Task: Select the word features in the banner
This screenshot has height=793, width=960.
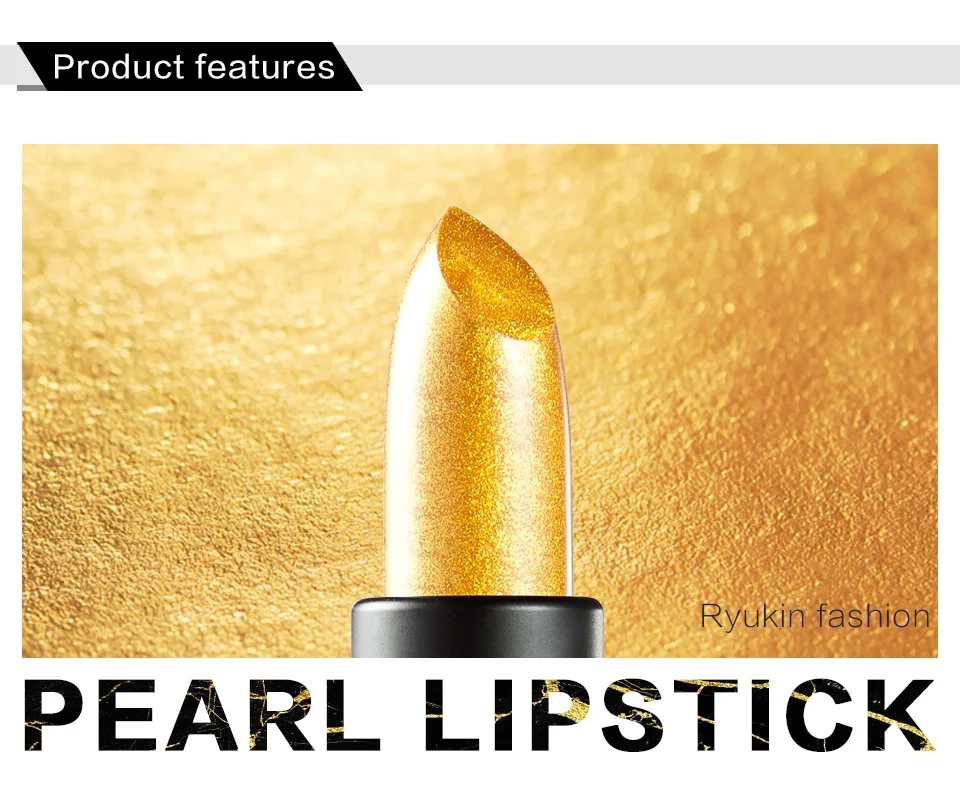Action: pyautogui.click(x=266, y=66)
